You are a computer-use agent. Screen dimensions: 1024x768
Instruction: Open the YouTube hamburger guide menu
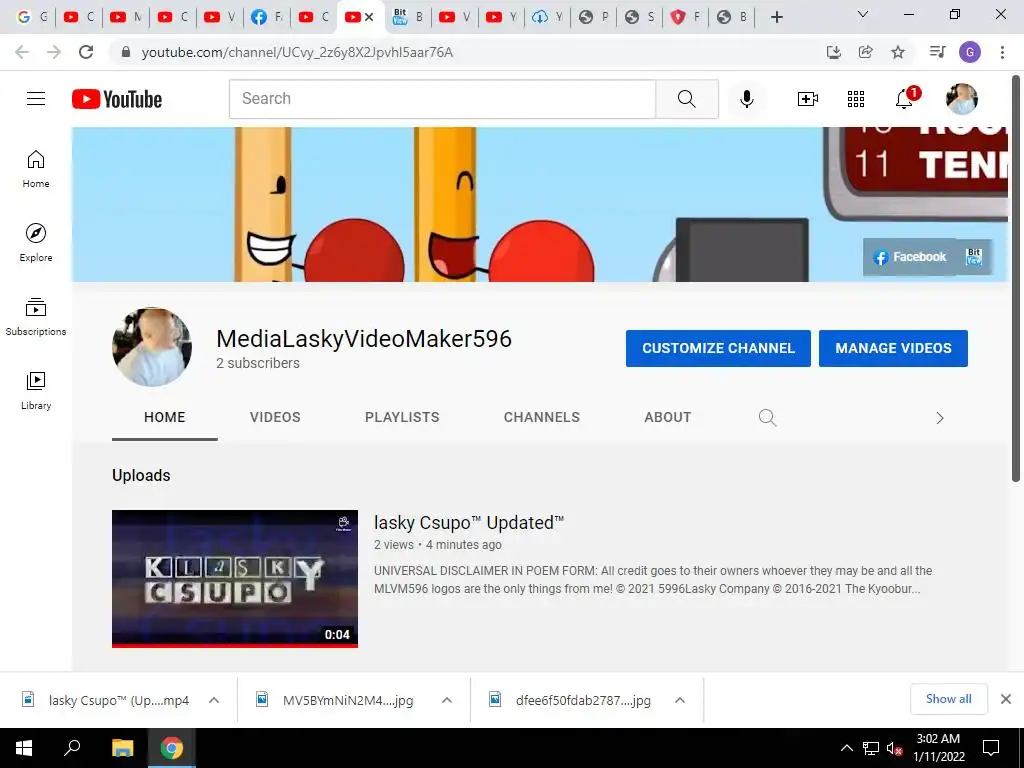[x=36, y=99]
